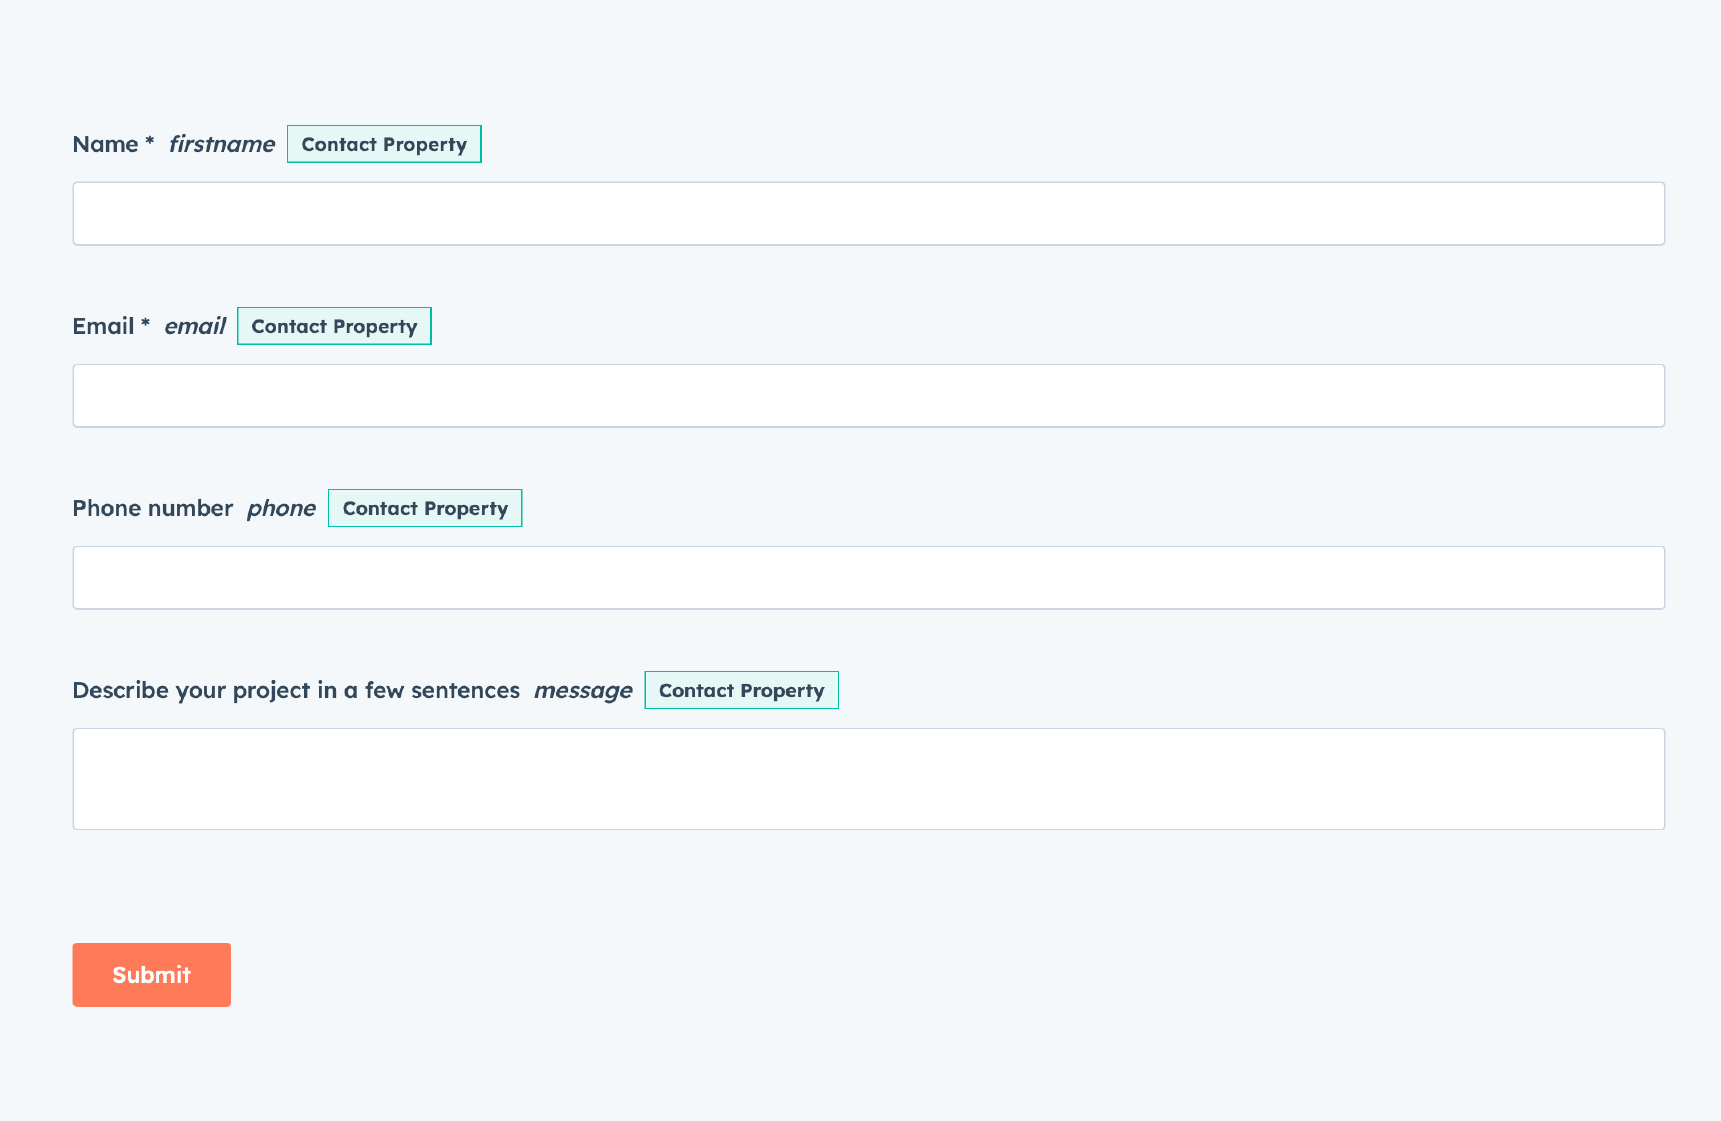Click inside the Phone number input field
This screenshot has width=1721, height=1121.
coord(868,577)
